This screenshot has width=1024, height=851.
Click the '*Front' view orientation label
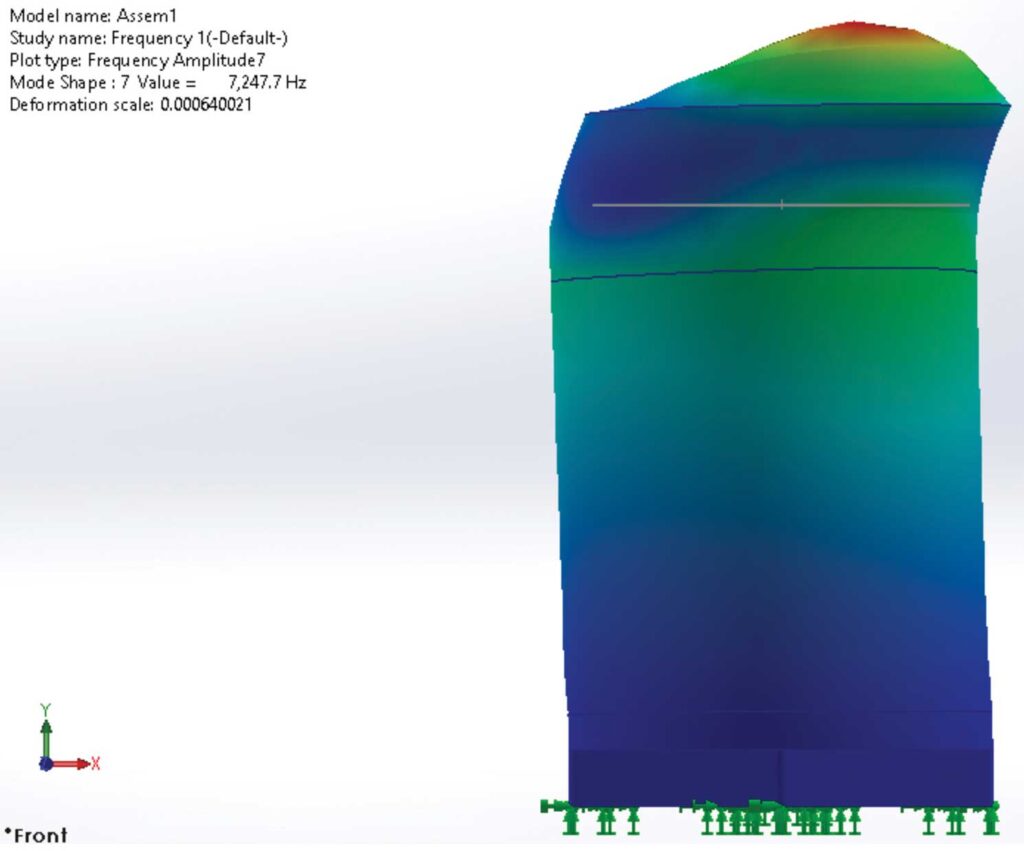[x=33, y=835]
